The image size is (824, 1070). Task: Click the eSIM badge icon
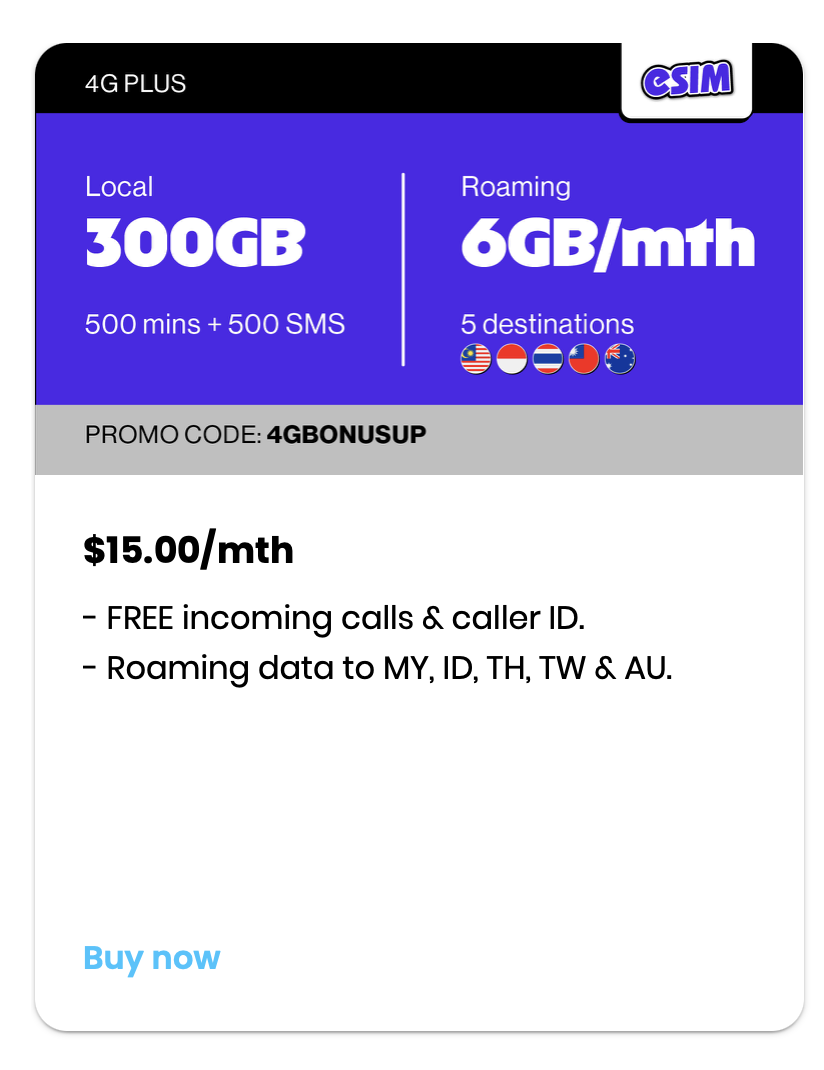point(686,81)
